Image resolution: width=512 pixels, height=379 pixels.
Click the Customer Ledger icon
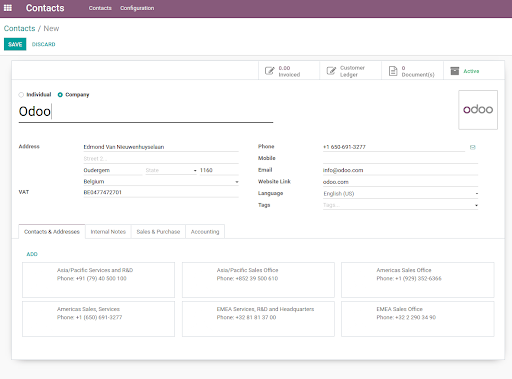coord(331,71)
